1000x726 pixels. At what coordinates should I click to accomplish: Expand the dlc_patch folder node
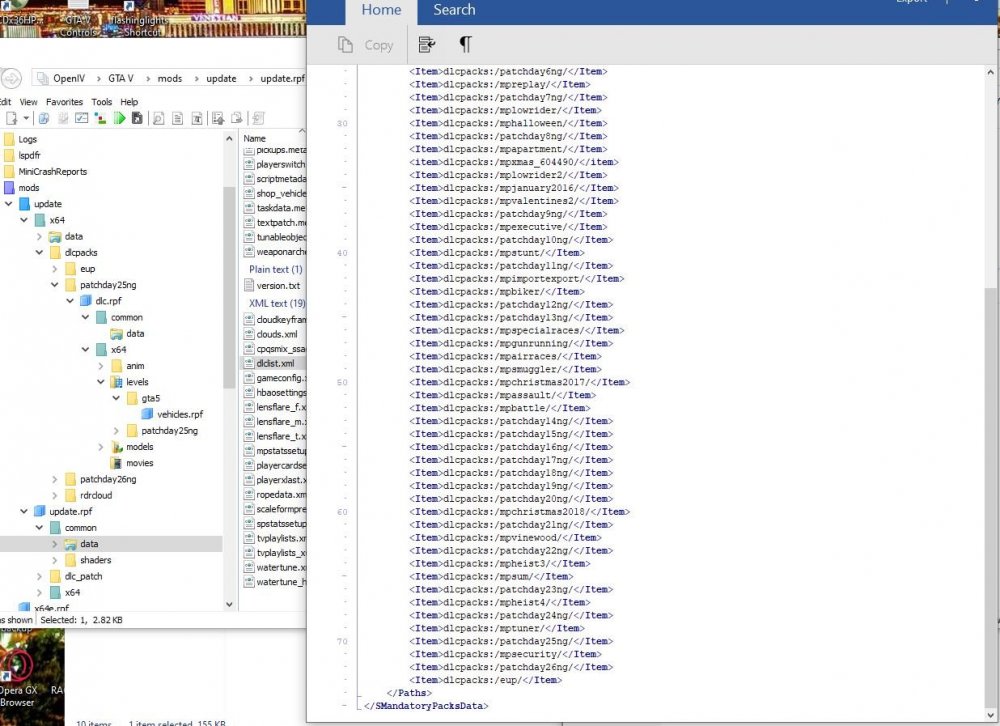click(x=39, y=576)
